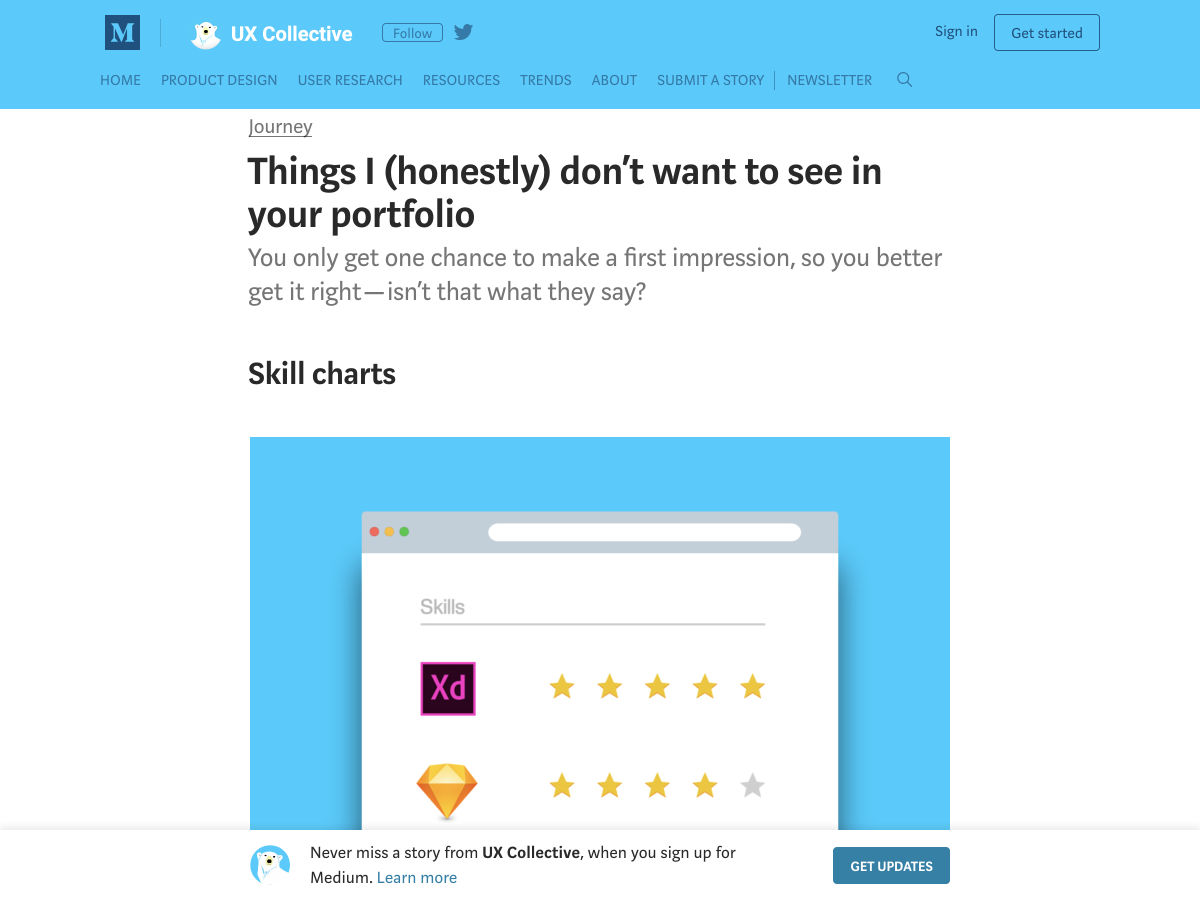This screenshot has width=1200, height=900.
Task: Click the first gold star in Xd row
Action: pos(562,686)
